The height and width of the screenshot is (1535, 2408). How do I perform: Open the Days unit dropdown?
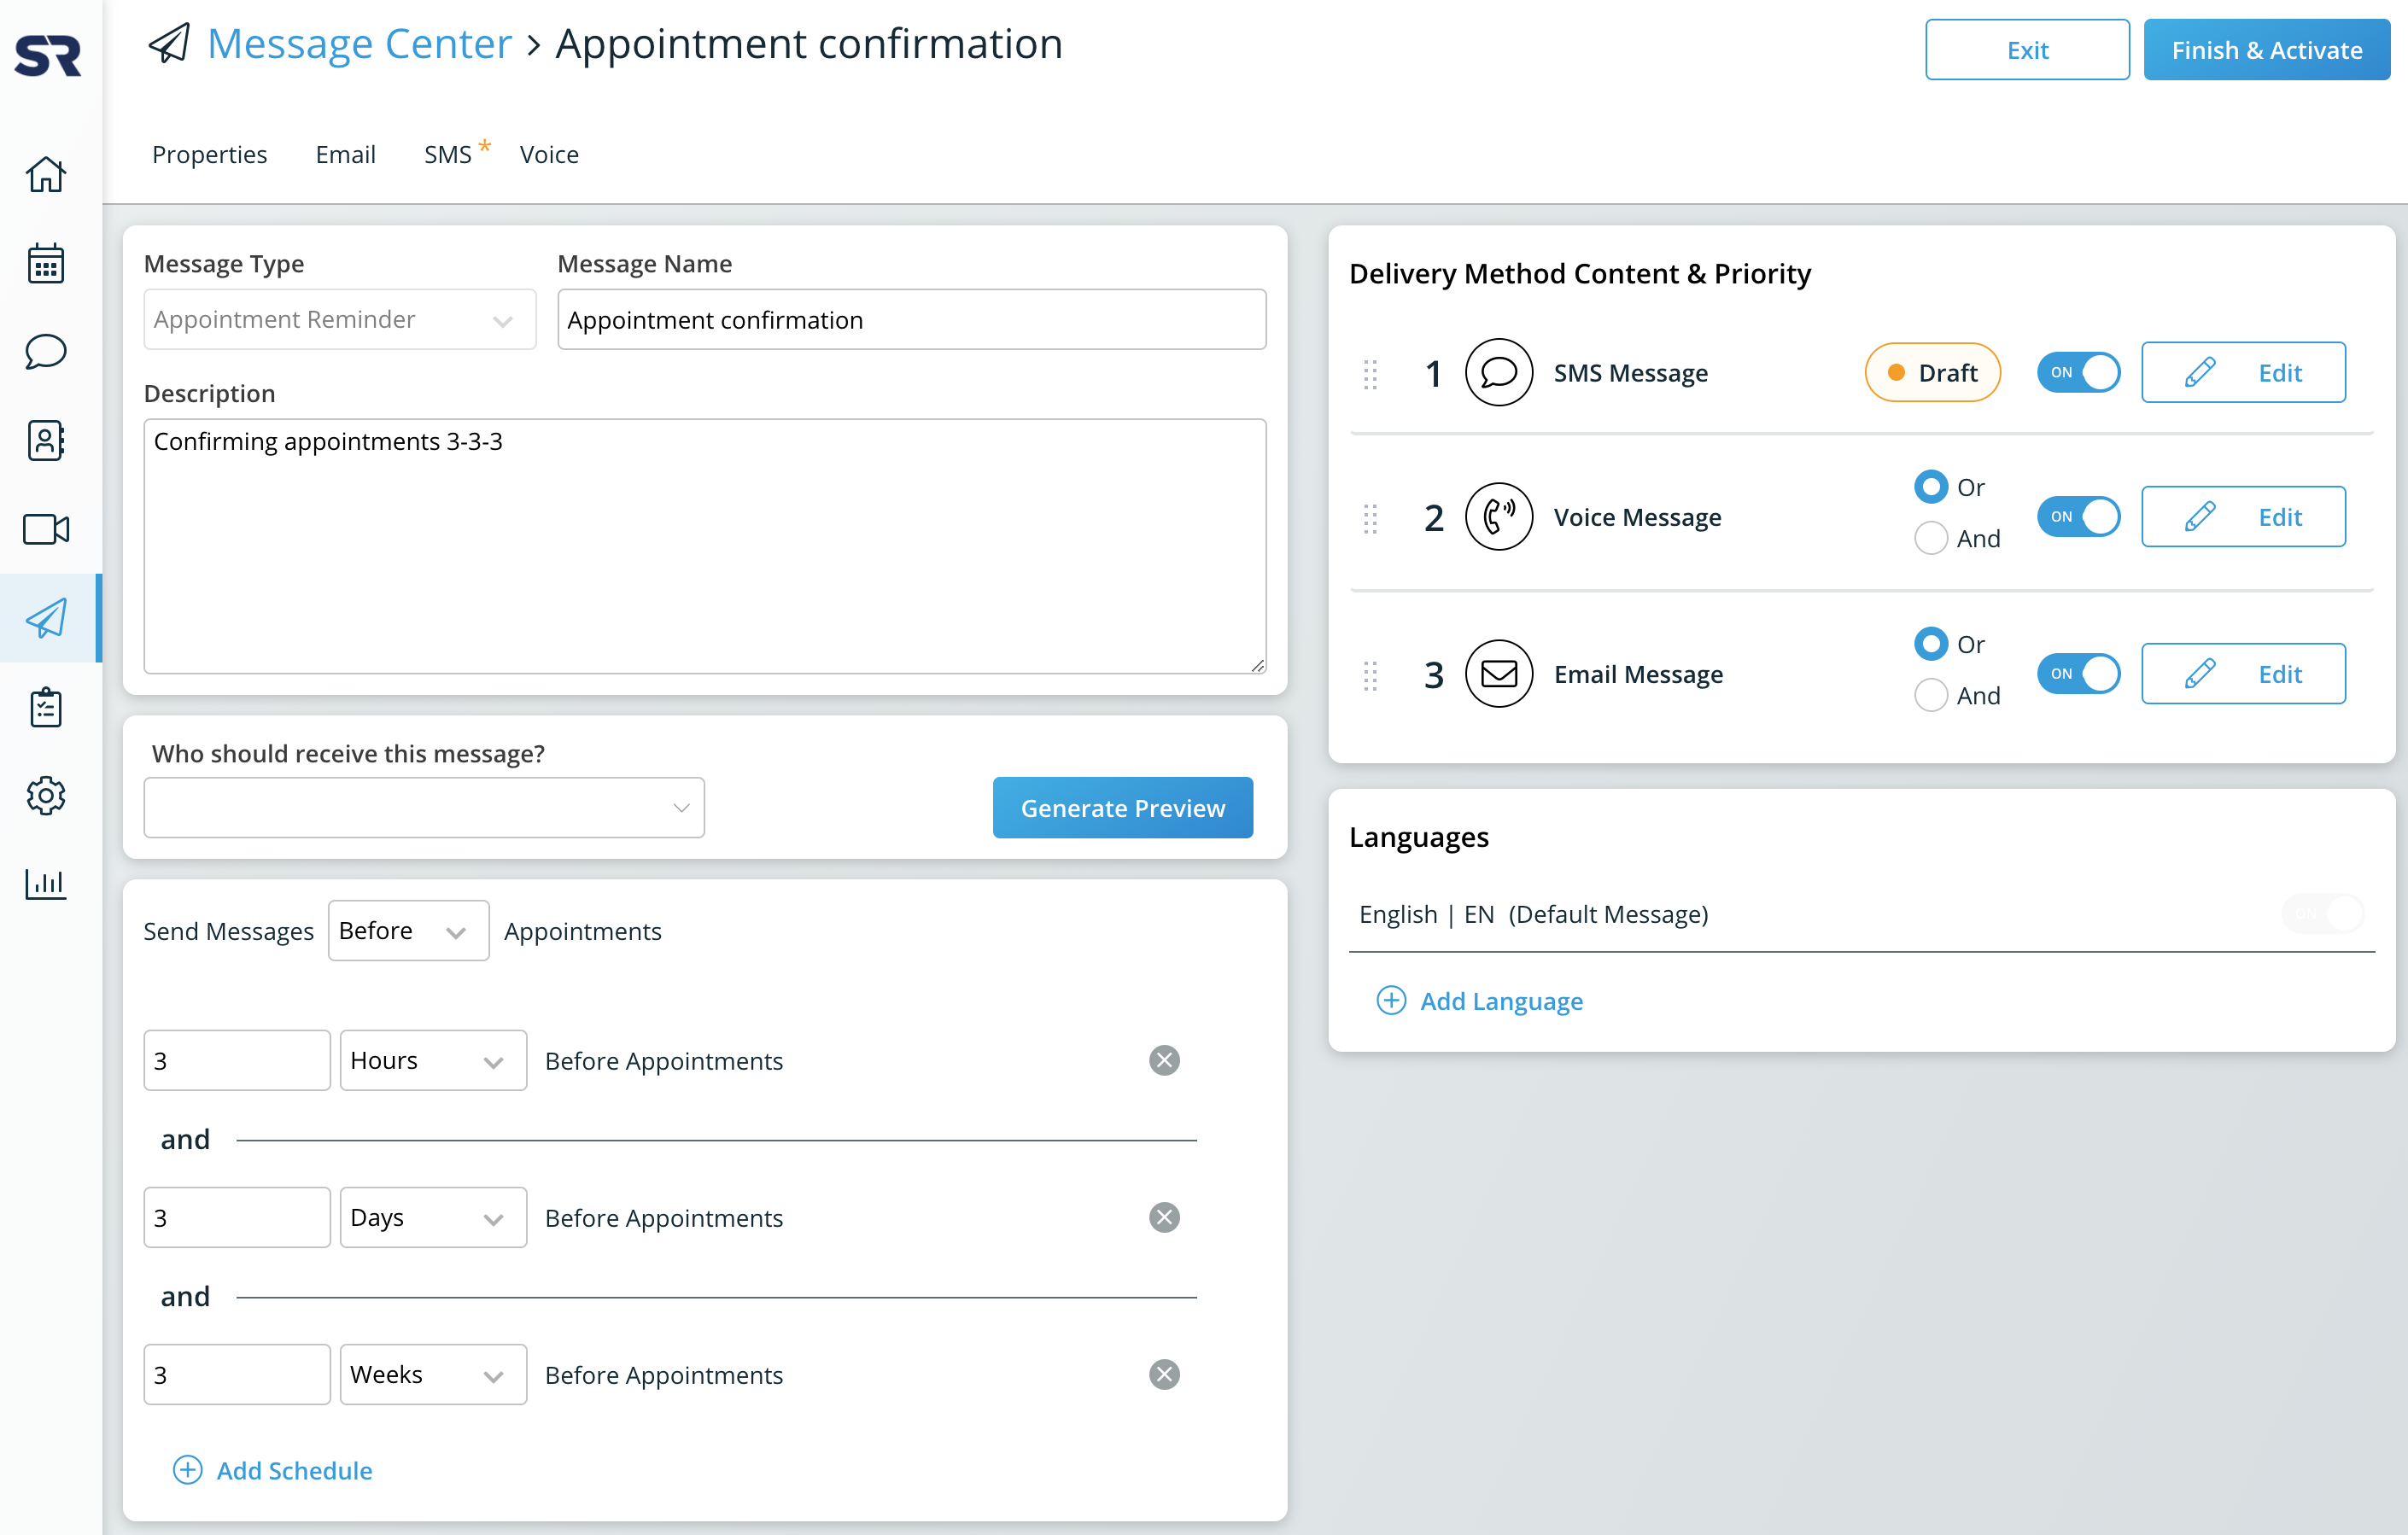coord(433,1217)
